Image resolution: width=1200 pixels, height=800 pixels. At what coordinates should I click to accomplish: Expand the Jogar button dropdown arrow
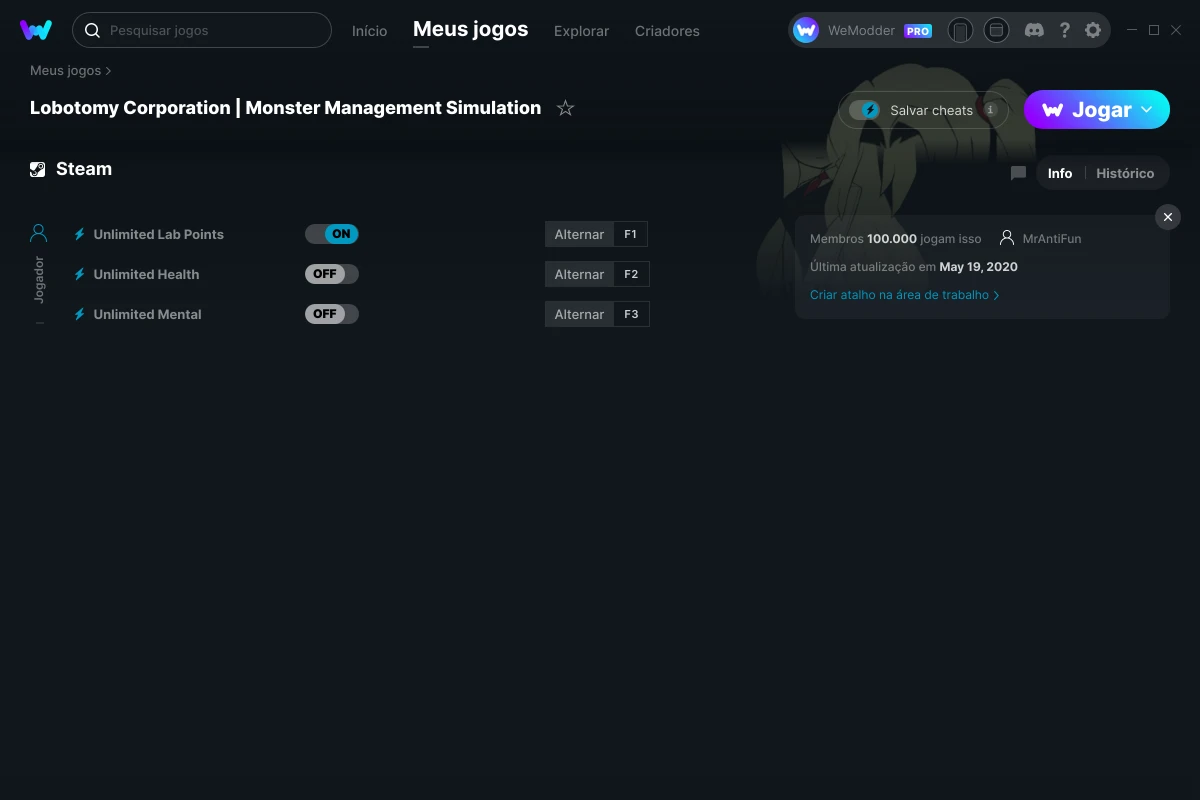[1147, 110]
